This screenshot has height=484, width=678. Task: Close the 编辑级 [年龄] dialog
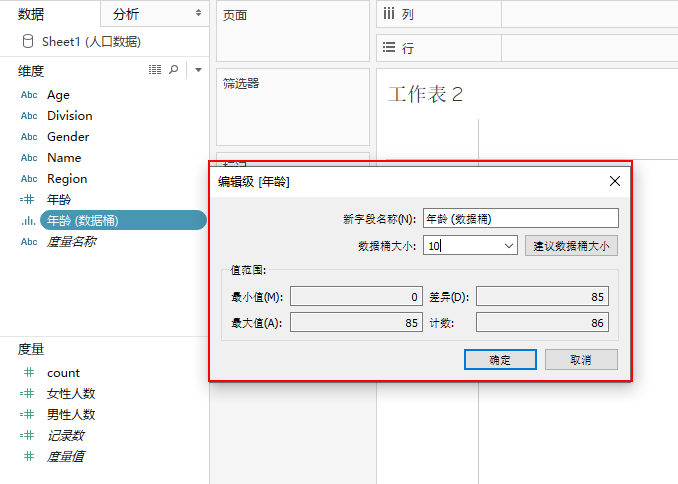[614, 181]
